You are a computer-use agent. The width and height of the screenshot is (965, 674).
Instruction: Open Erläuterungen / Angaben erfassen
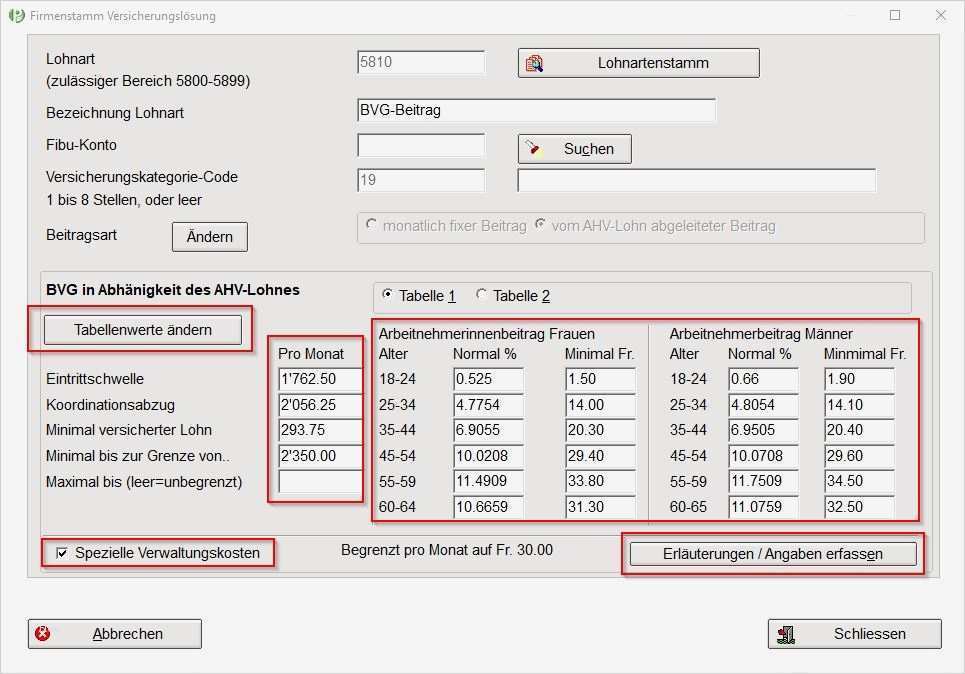(x=773, y=554)
